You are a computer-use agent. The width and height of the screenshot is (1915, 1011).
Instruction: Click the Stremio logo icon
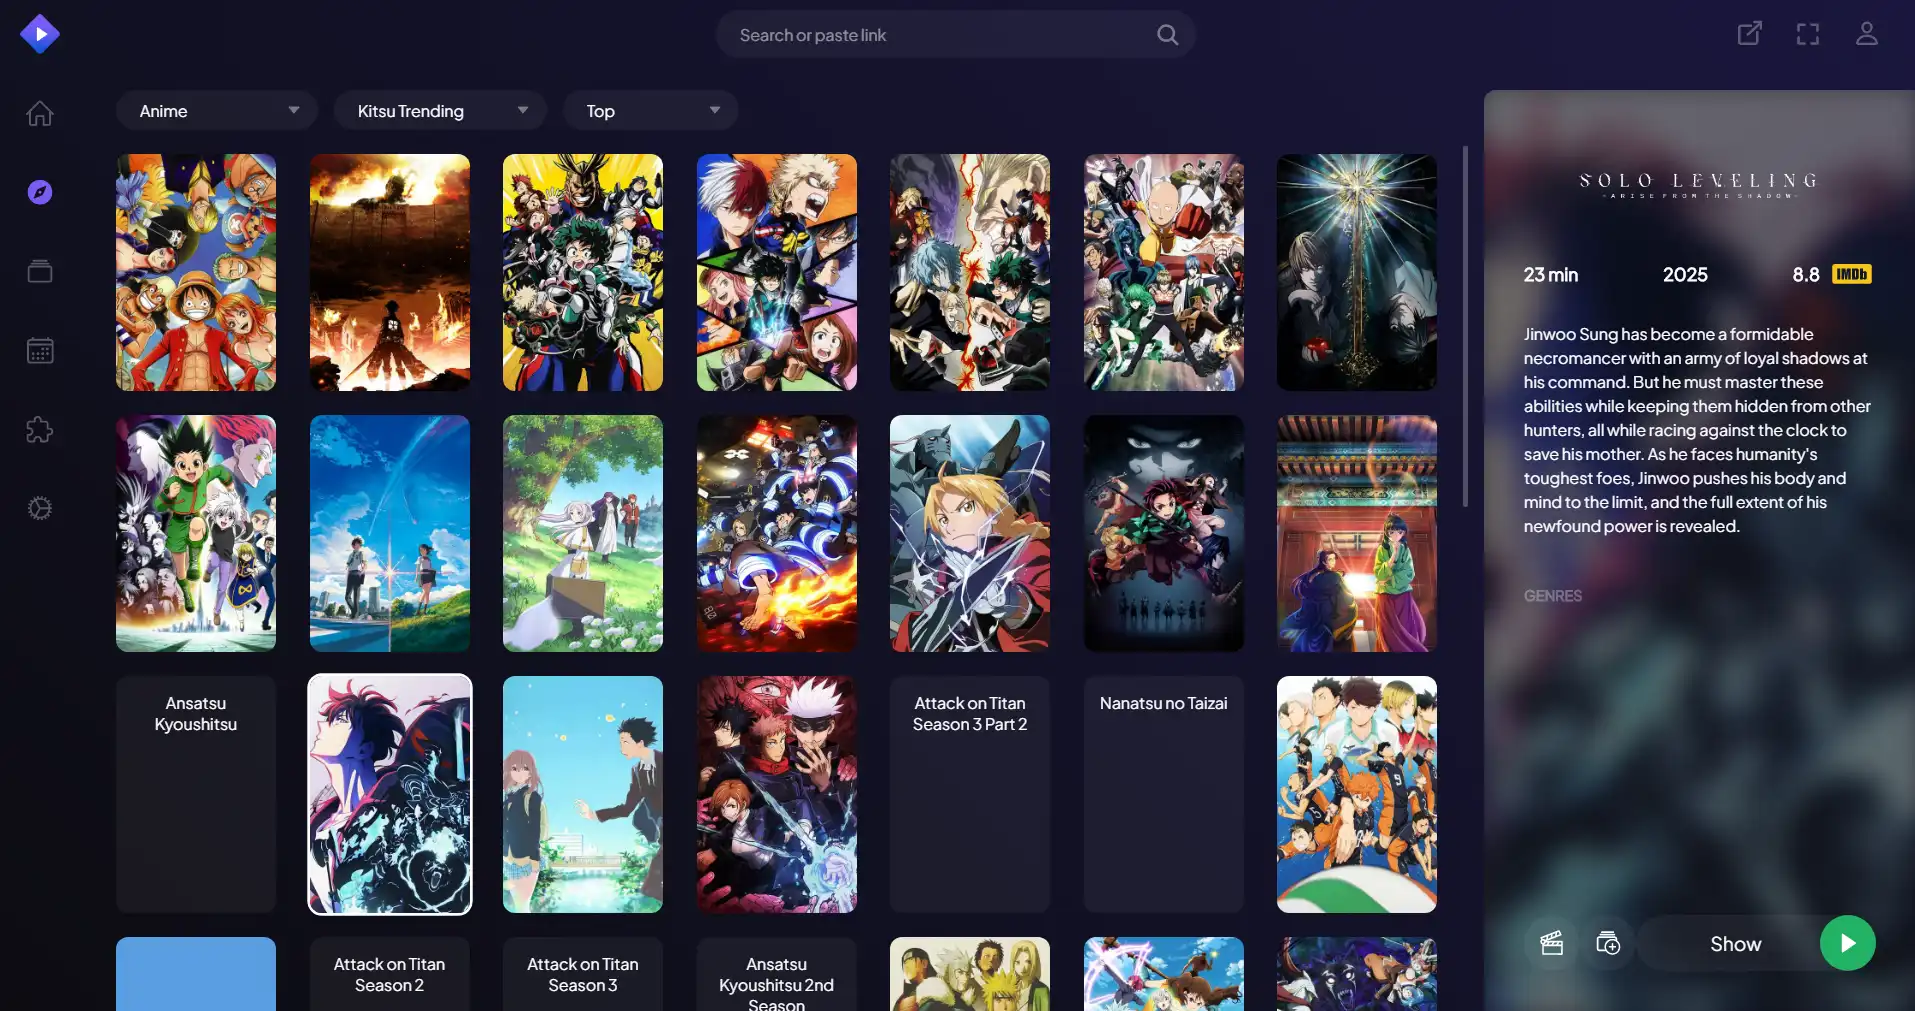[40, 34]
